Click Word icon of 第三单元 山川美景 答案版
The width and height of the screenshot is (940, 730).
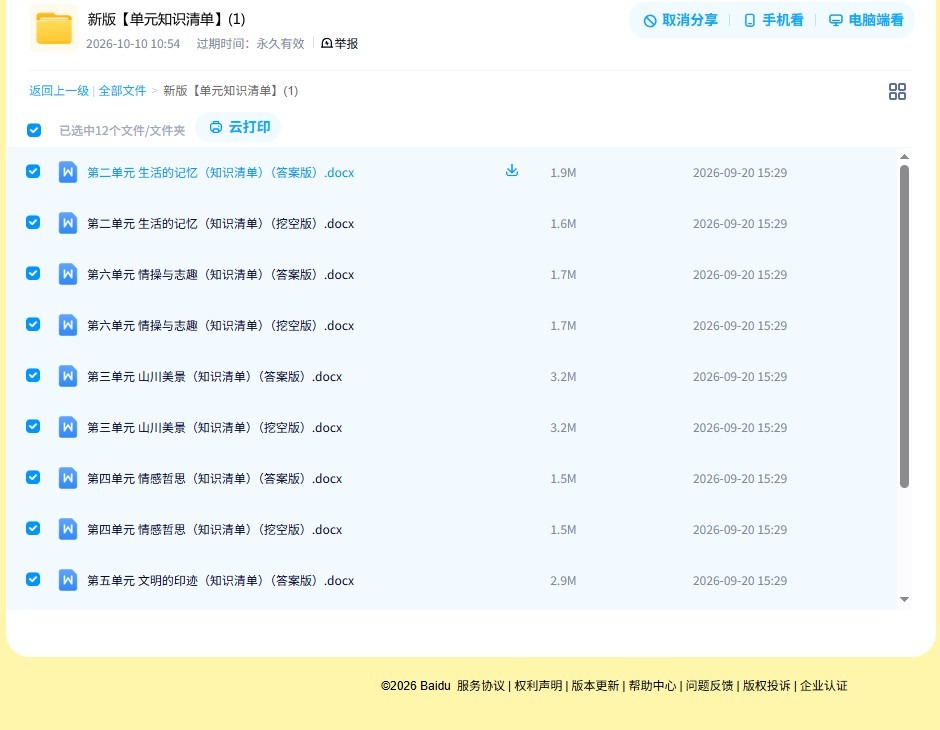tap(68, 376)
